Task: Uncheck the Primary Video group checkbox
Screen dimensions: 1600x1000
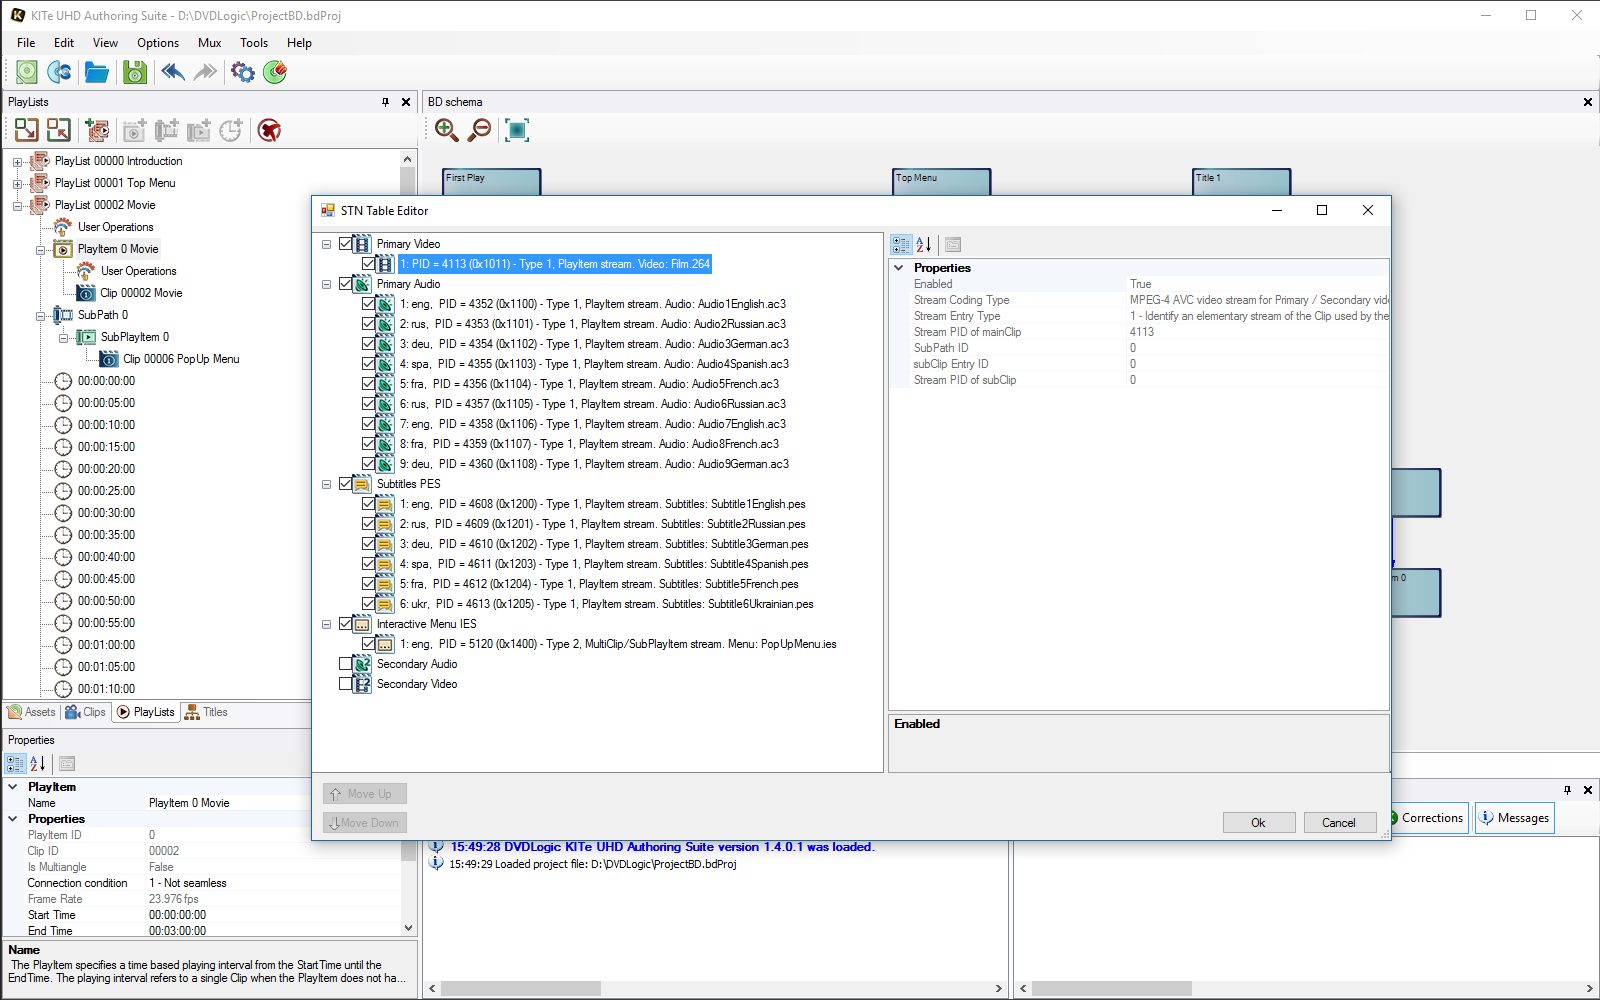Action: click(346, 244)
